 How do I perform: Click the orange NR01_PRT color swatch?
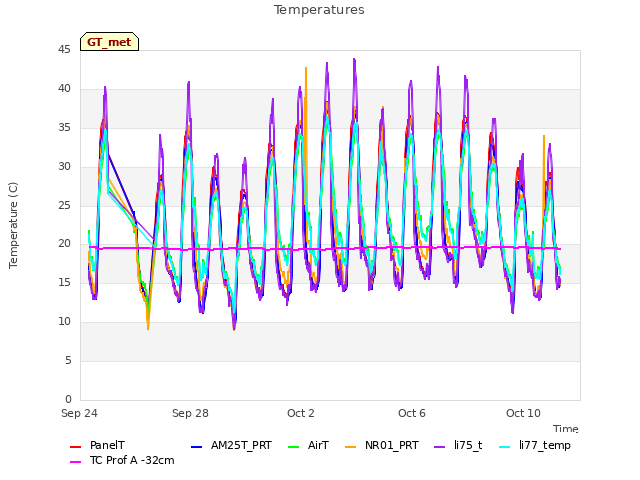[351, 447]
